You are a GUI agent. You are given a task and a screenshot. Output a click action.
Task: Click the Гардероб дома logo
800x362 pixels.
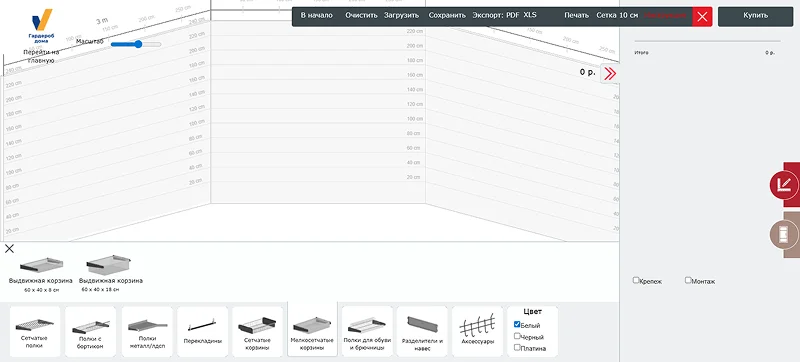[42, 25]
